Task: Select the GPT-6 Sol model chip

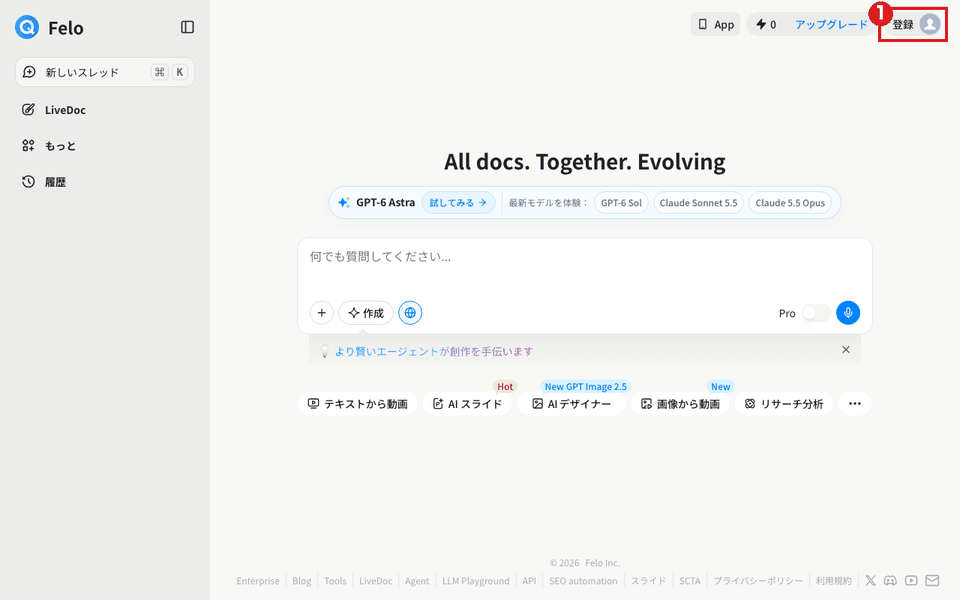Action: click(x=621, y=203)
